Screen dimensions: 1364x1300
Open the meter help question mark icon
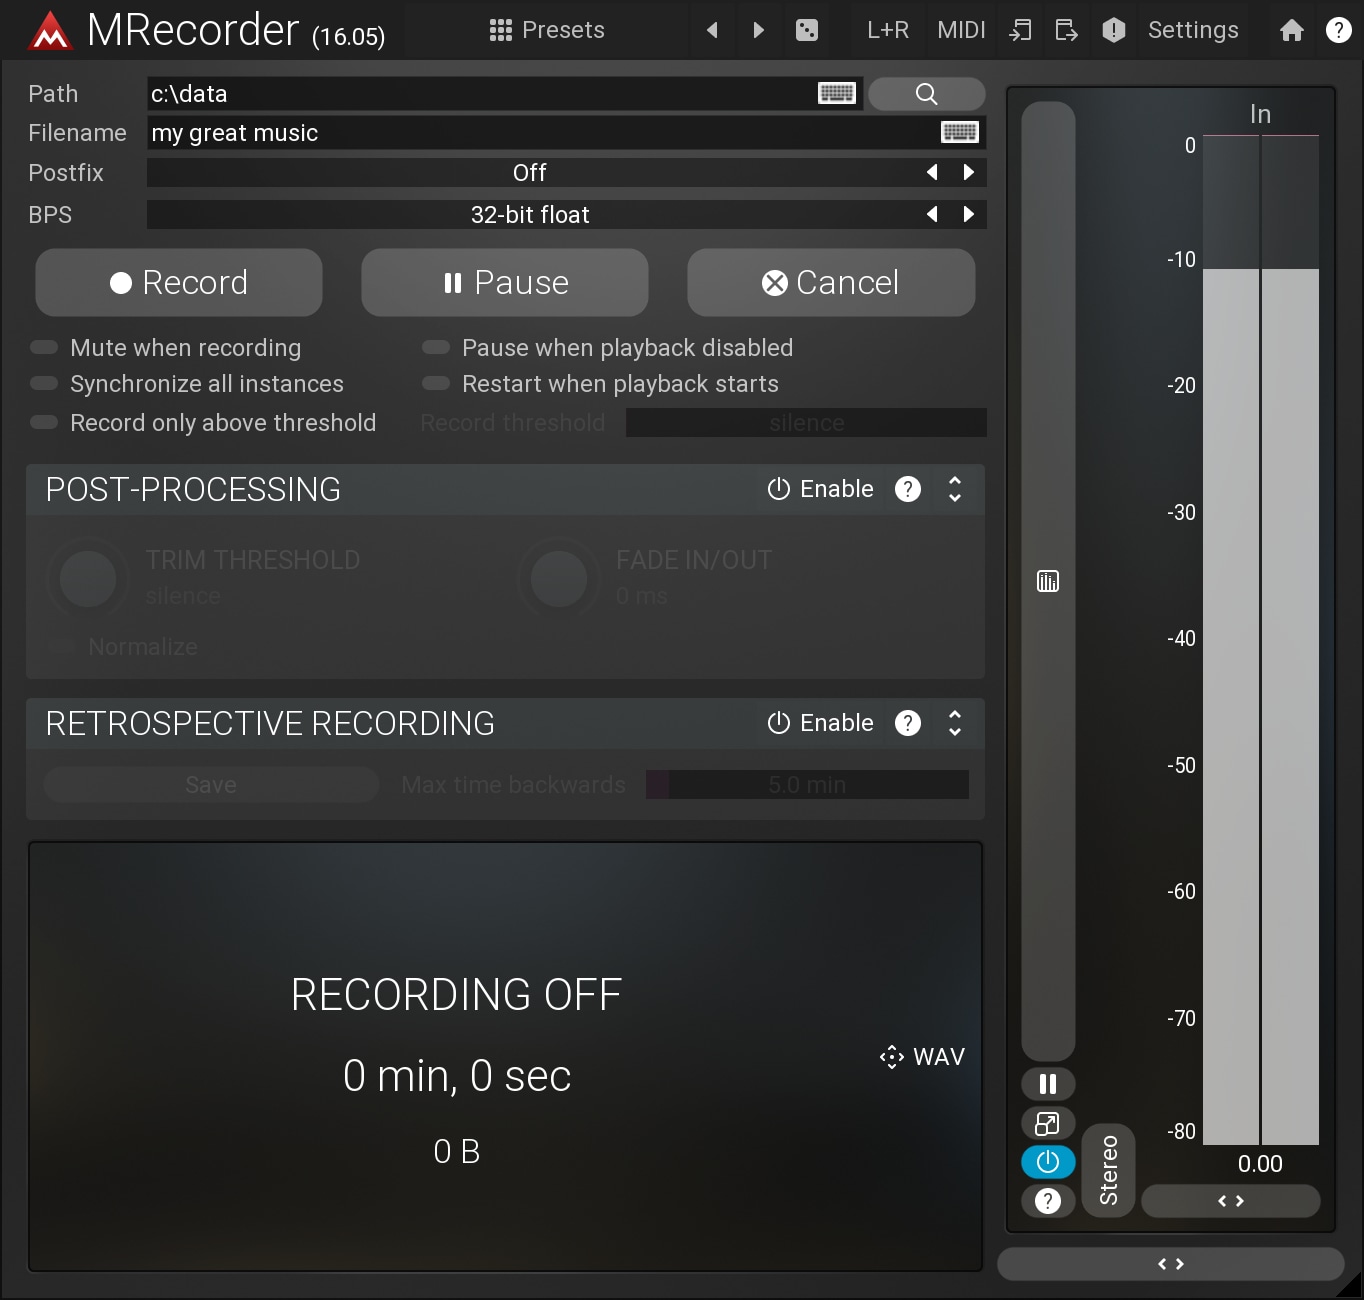(x=1048, y=1201)
